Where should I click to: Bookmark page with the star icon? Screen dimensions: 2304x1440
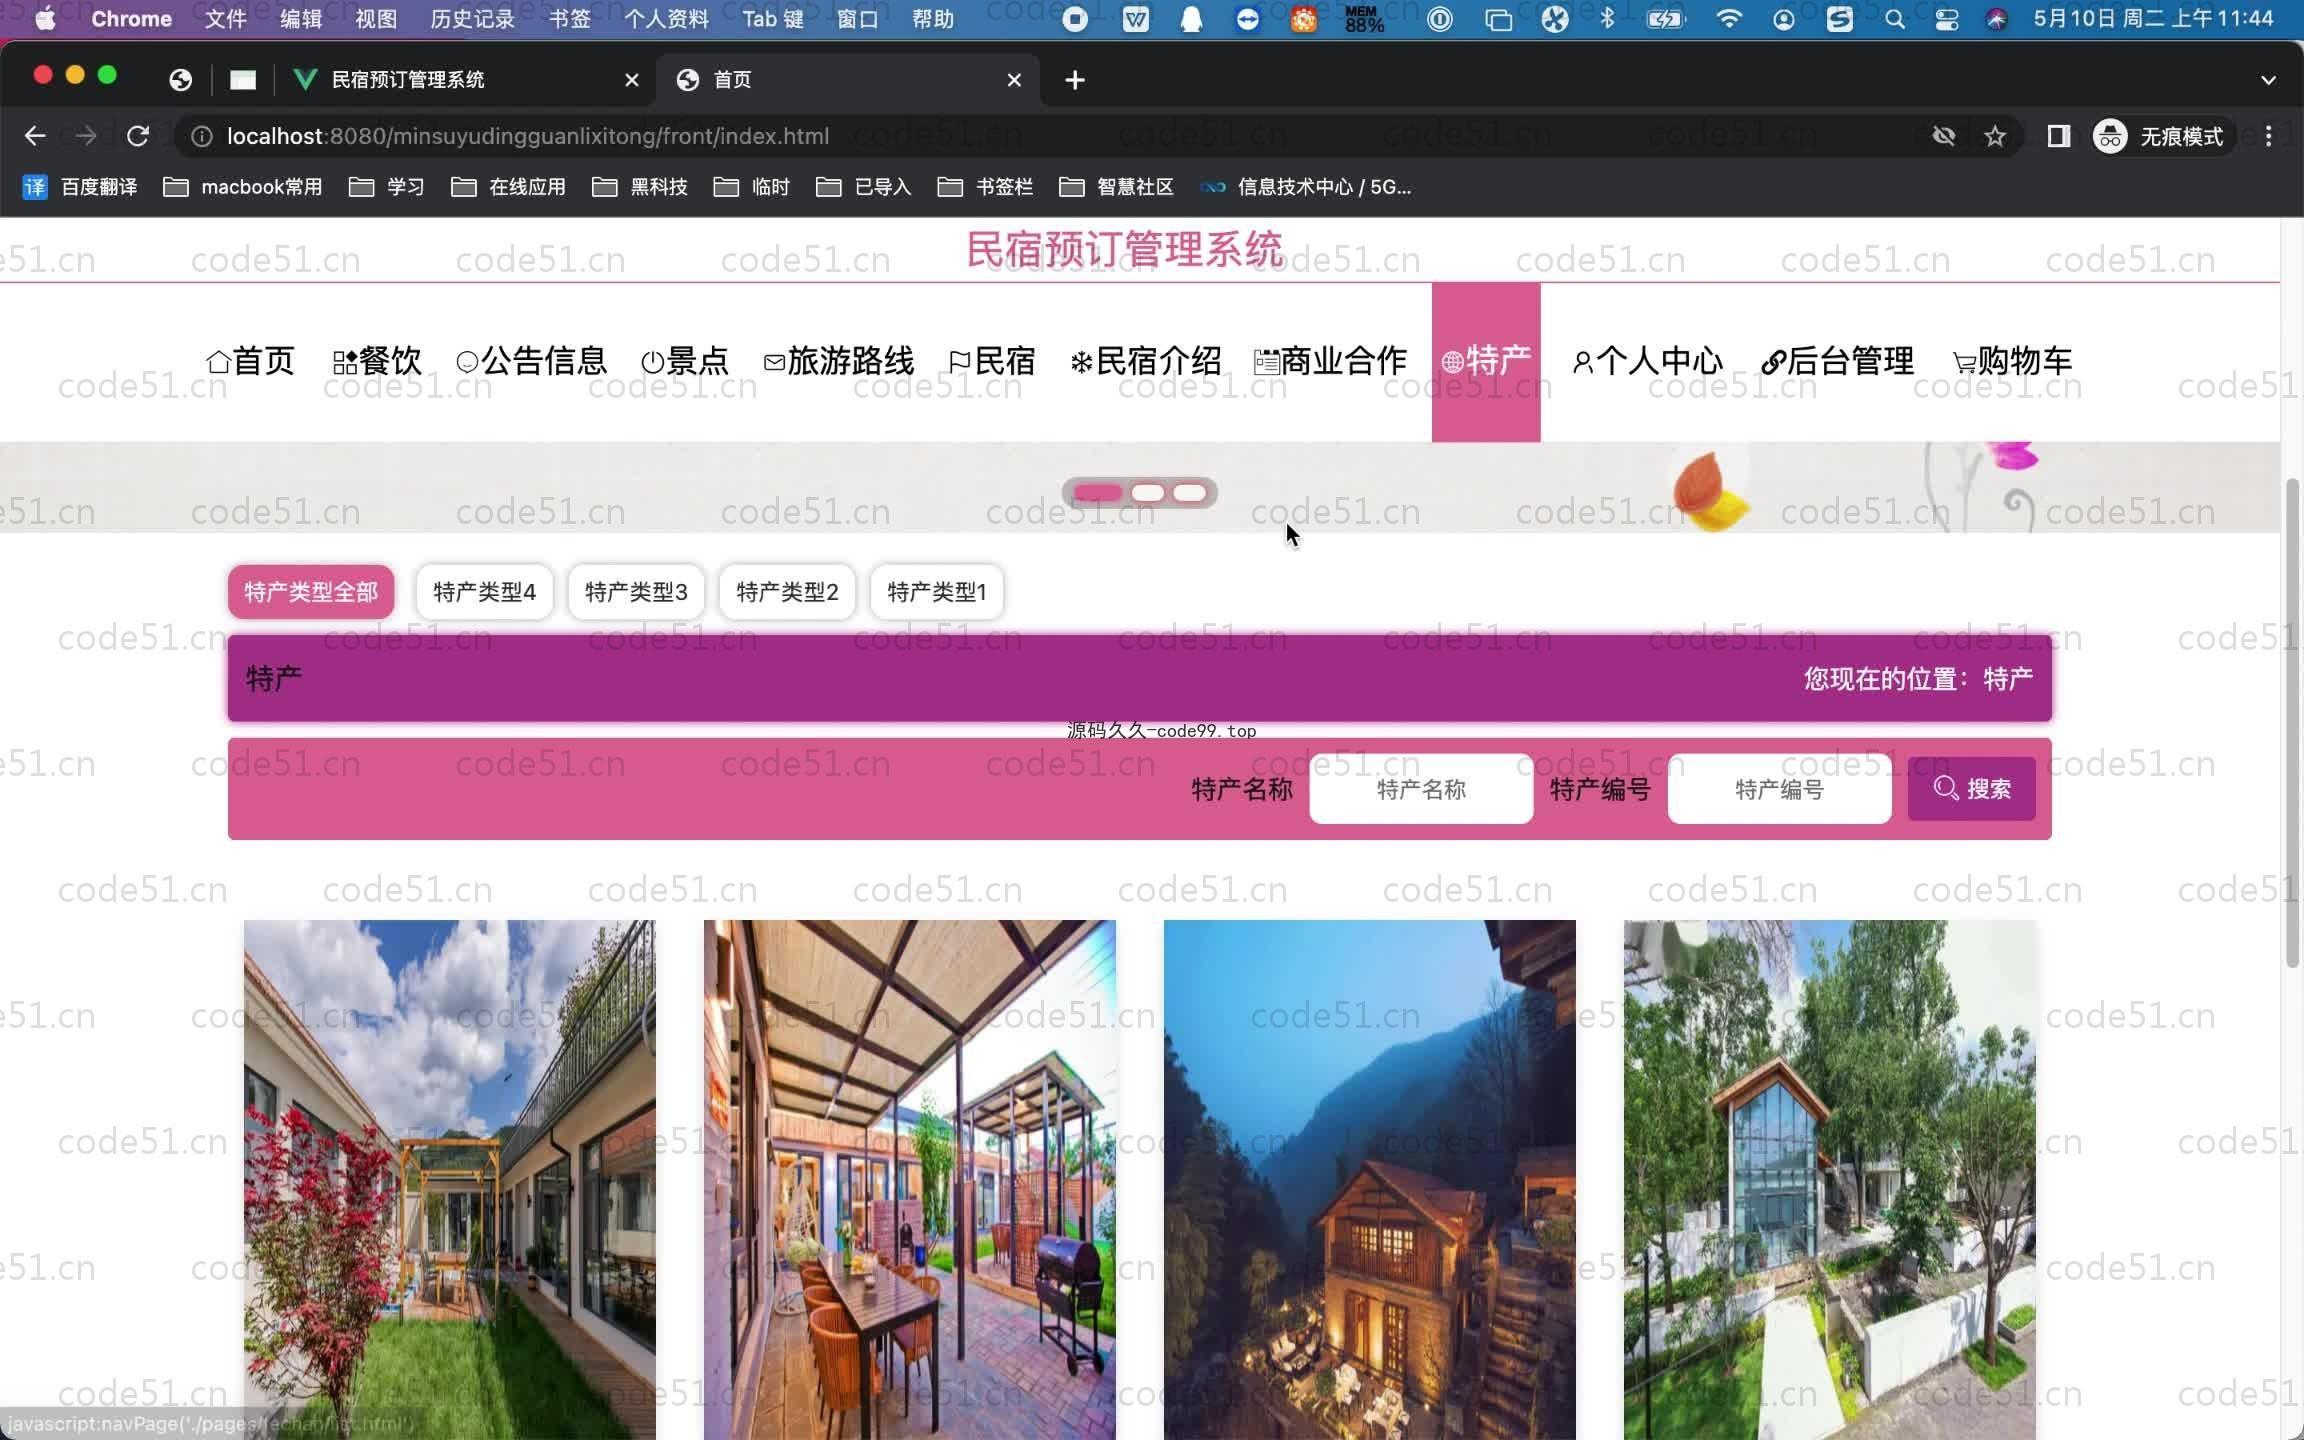(1995, 136)
